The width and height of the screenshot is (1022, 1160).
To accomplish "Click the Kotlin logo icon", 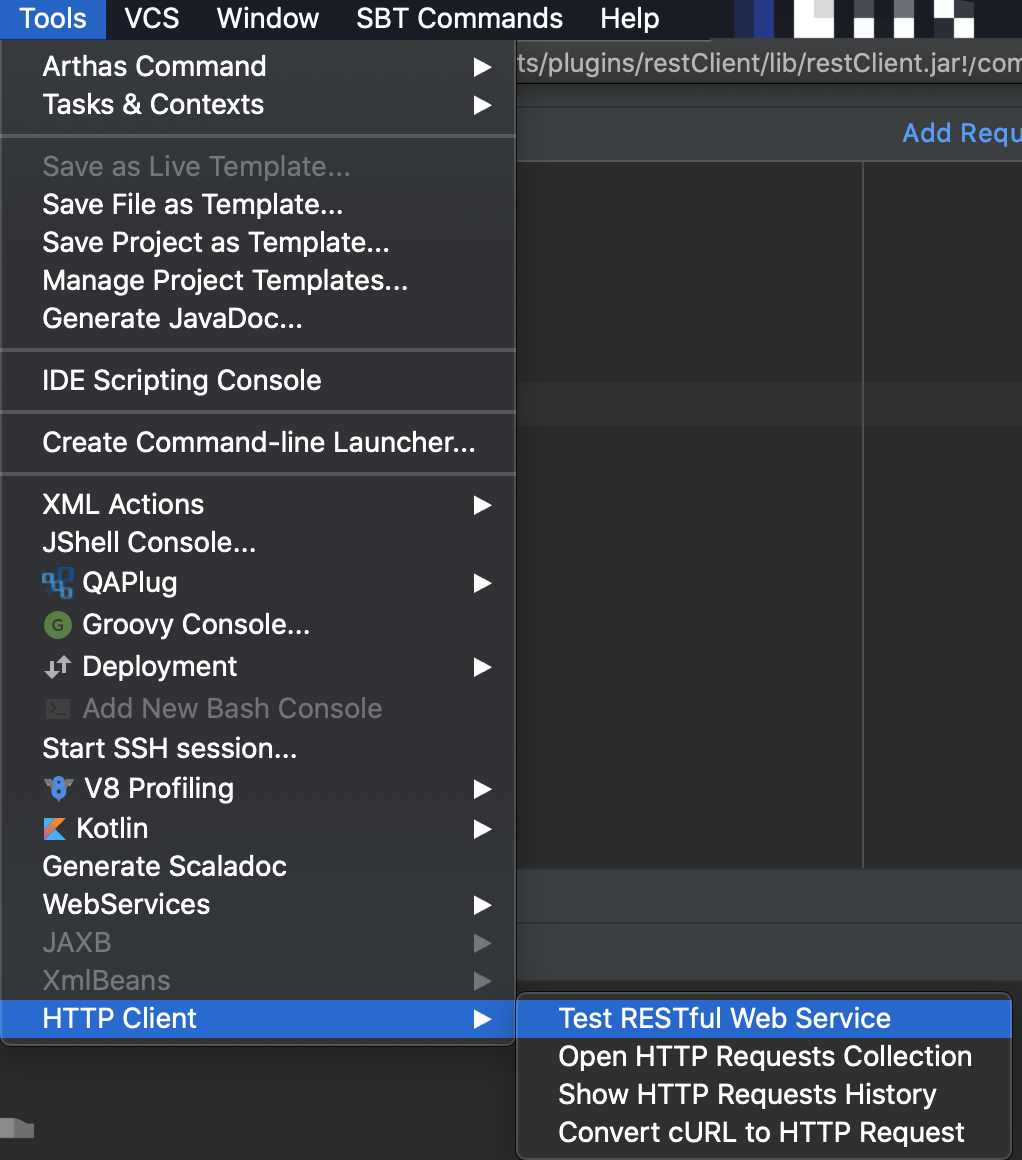I will tap(55, 829).
